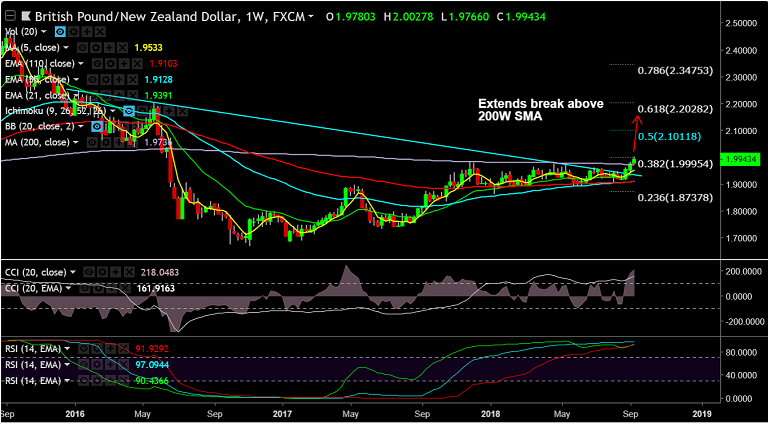Open dropdown arrow beside MA (200, close)
The height and width of the screenshot is (424, 768).
pyautogui.click(x=75, y=142)
